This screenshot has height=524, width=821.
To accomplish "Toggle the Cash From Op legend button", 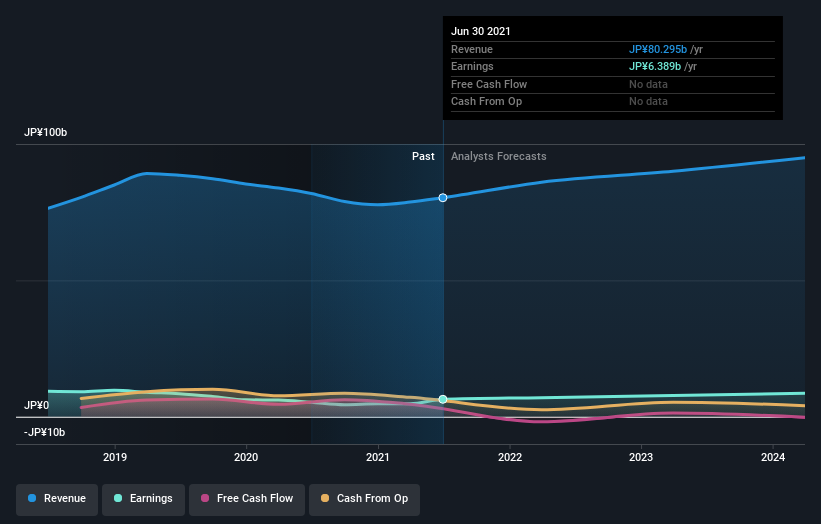I will pos(364,499).
